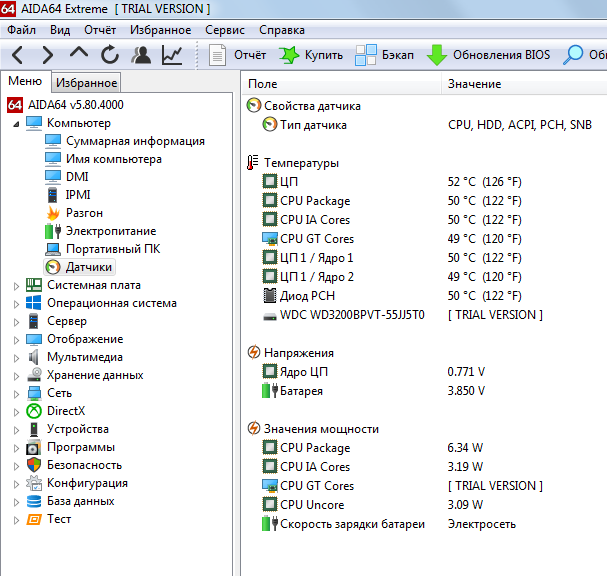
Task: Expand the Сеть node
Action: [16, 394]
